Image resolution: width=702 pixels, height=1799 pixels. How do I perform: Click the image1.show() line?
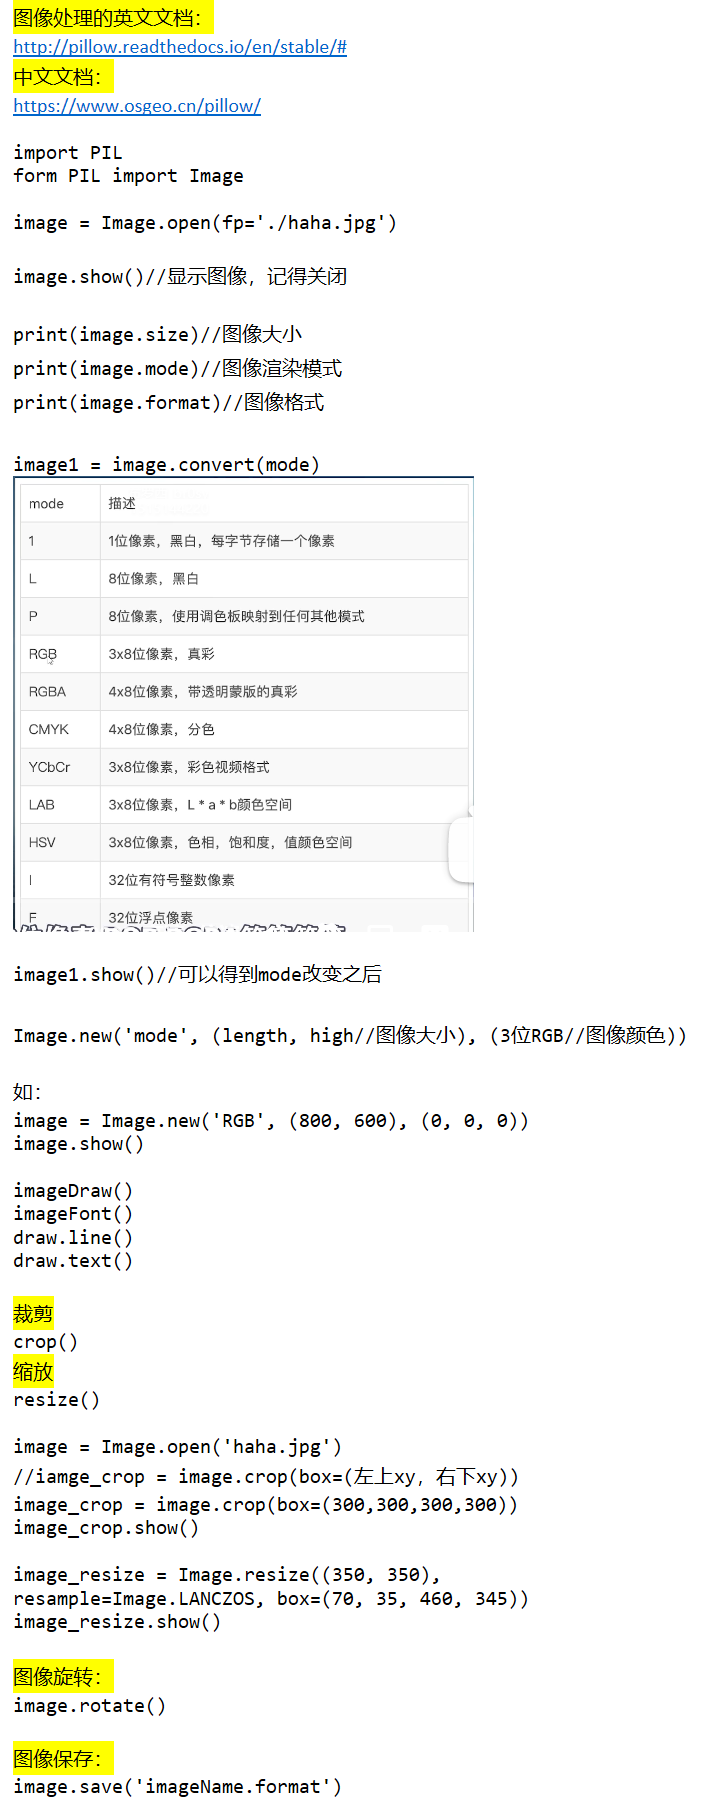coord(197,974)
